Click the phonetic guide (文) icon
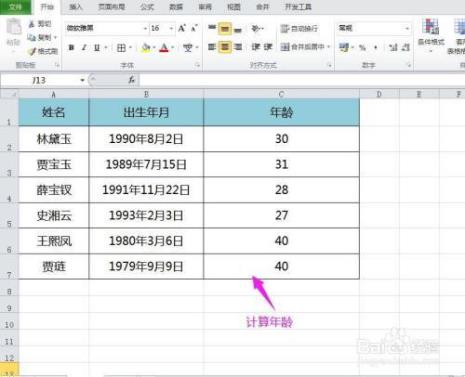The image size is (465, 377). click(188, 48)
